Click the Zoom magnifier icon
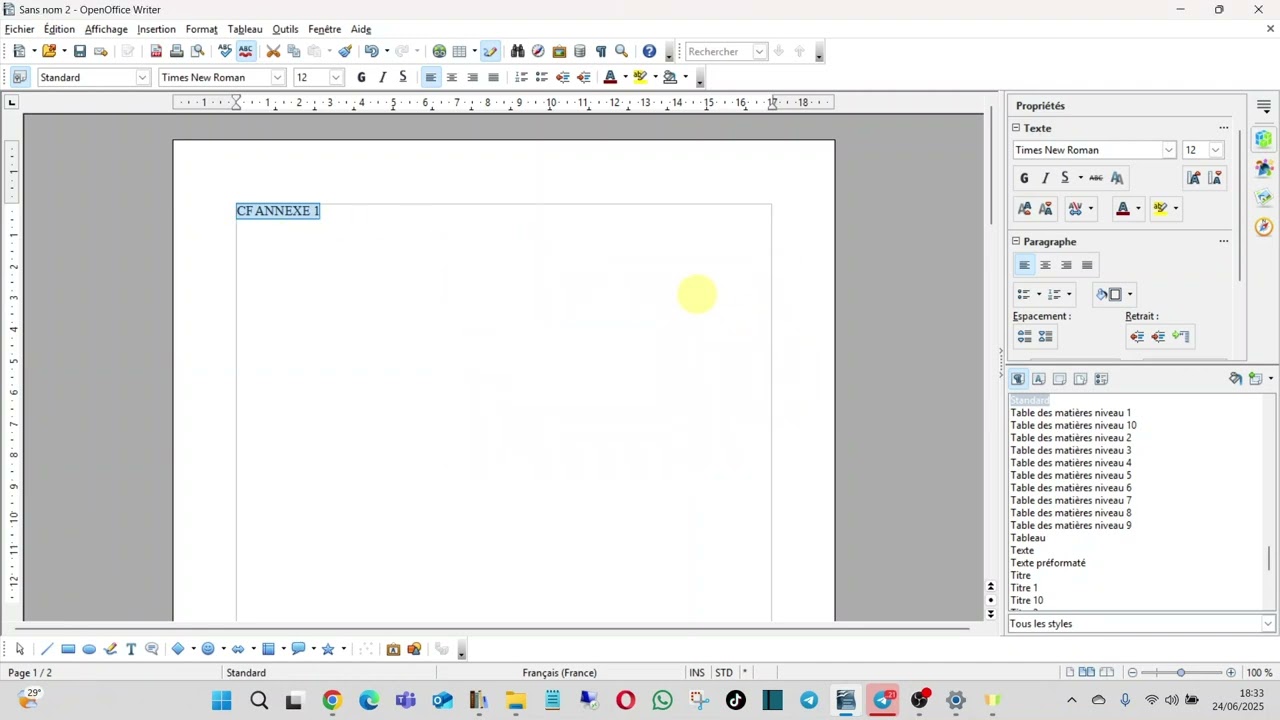The width and height of the screenshot is (1280, 720). pyautogui.click(x=622, y=51)
